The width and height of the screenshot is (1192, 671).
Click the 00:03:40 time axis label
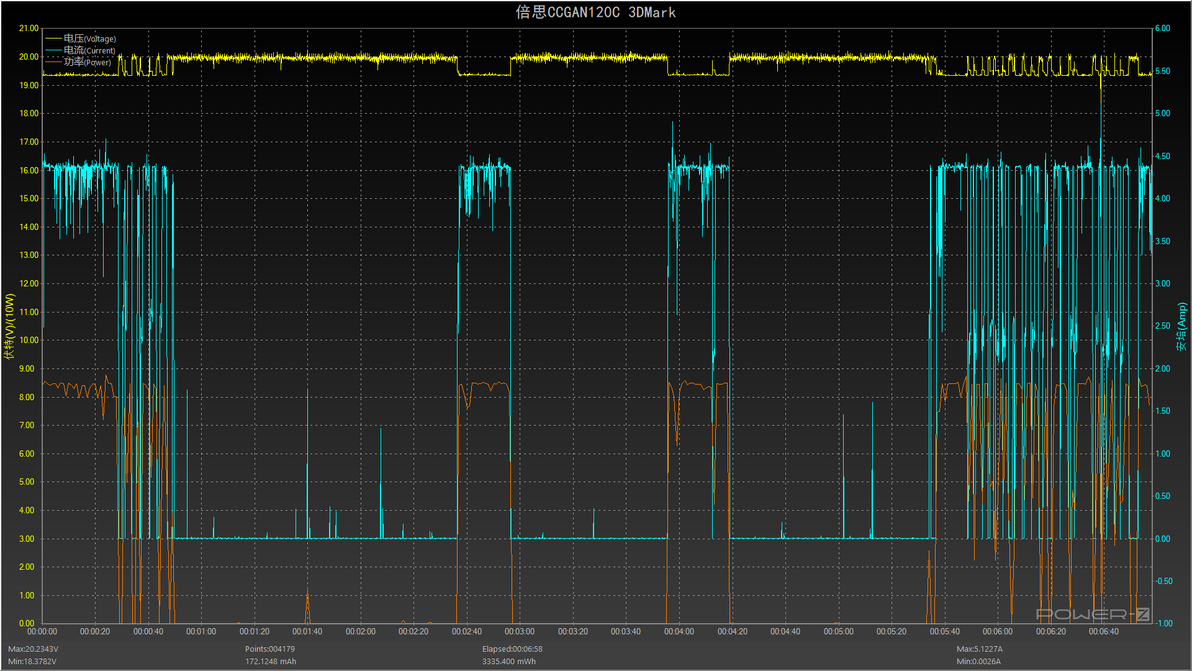click(x=626, y=631)
